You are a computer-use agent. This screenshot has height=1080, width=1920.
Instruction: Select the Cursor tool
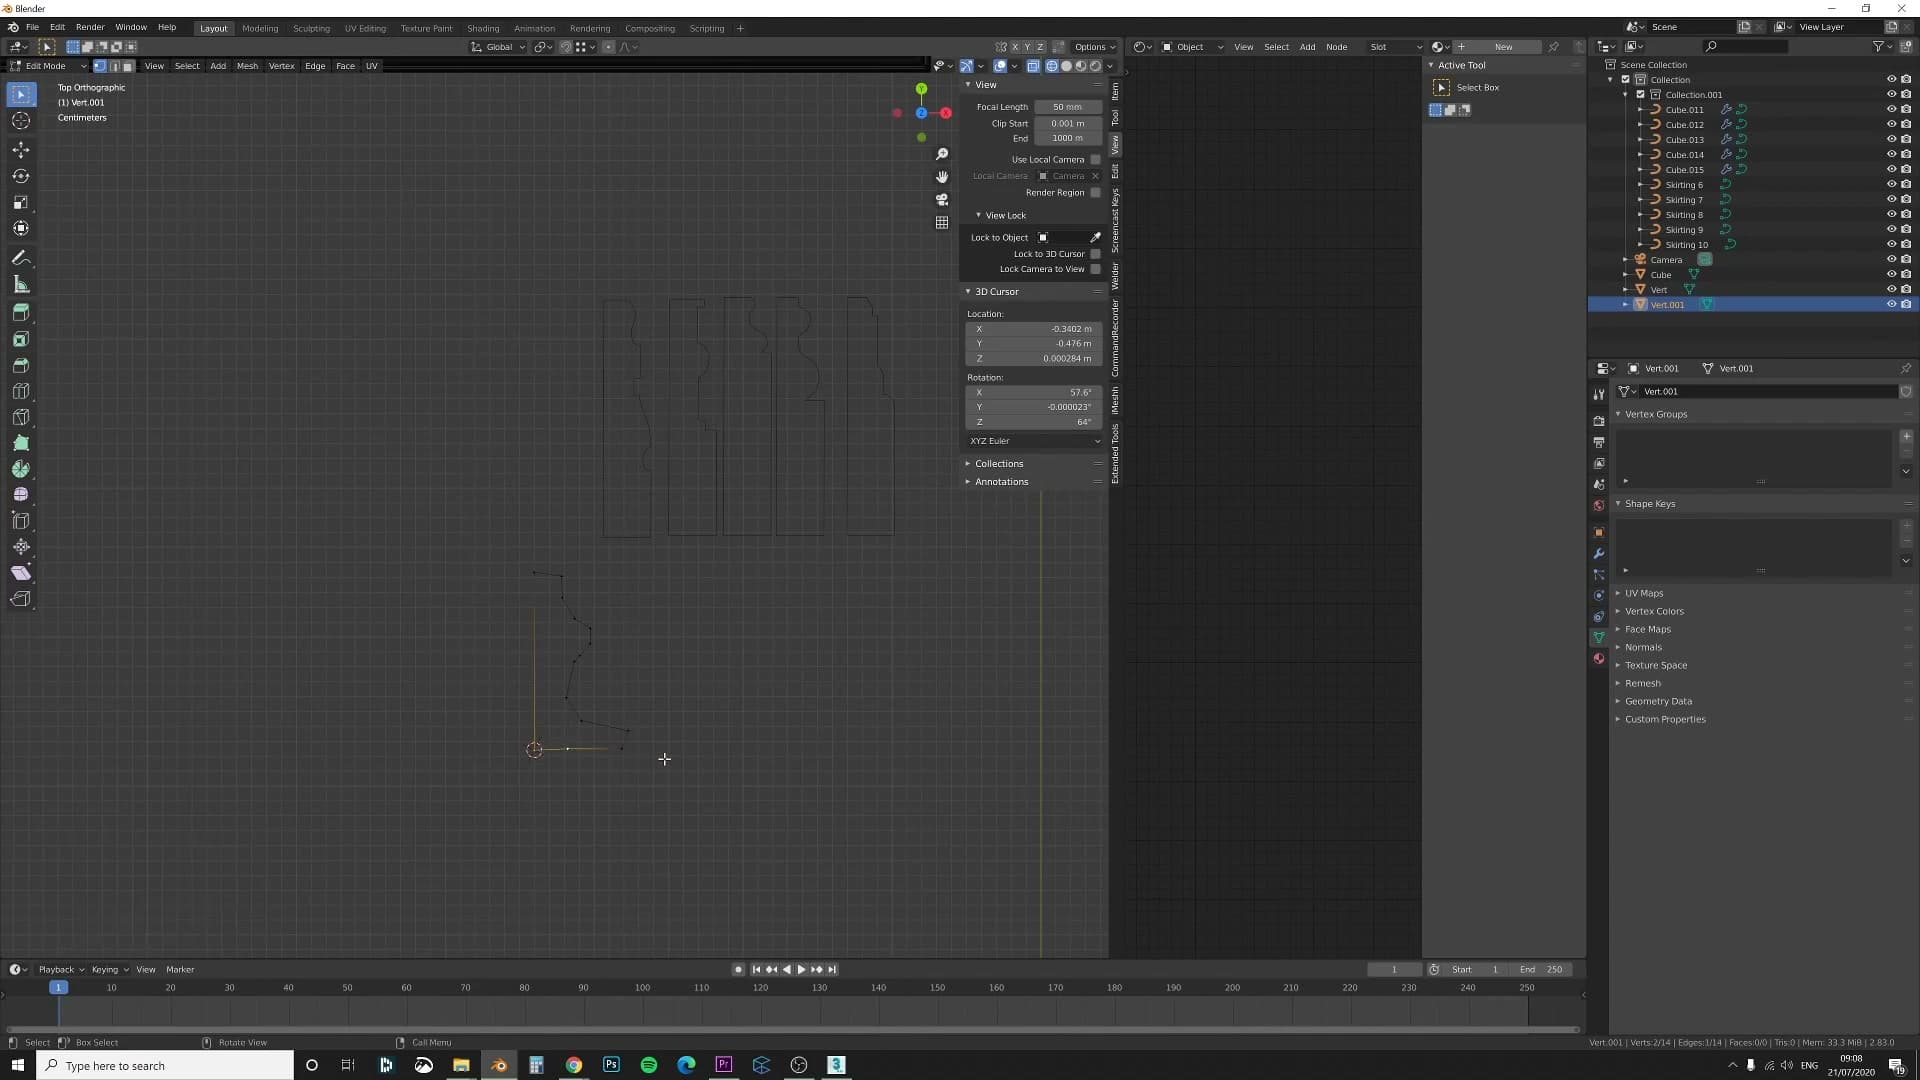20,121
